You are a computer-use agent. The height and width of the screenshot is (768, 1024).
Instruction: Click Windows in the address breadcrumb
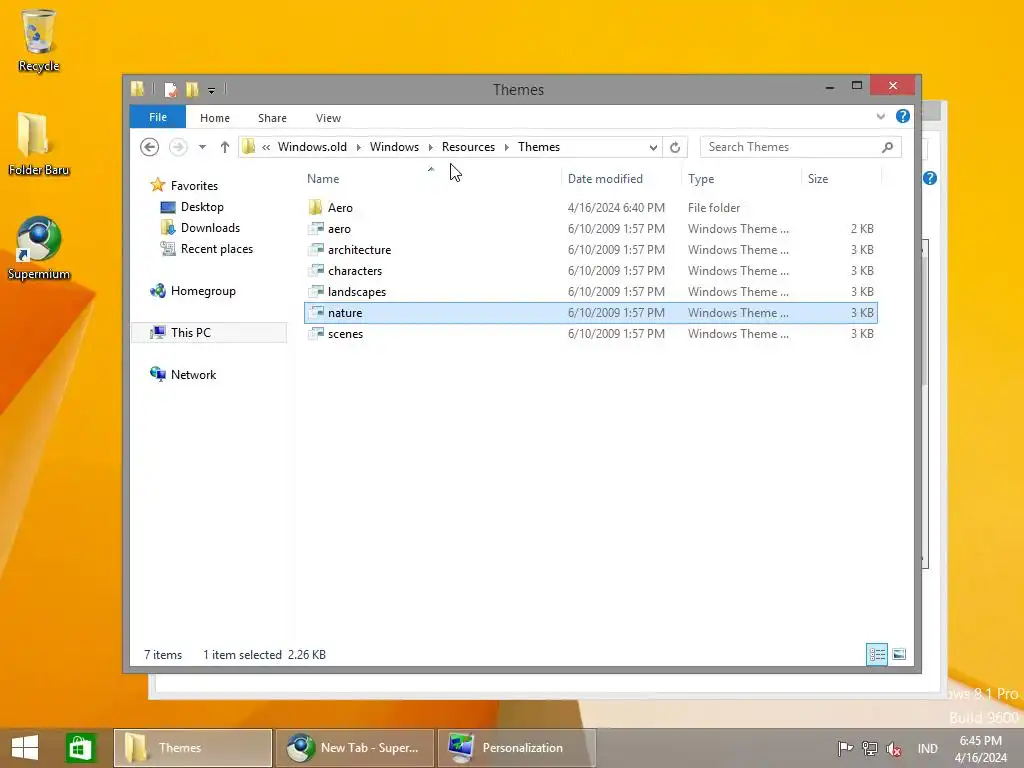[394, 147]
